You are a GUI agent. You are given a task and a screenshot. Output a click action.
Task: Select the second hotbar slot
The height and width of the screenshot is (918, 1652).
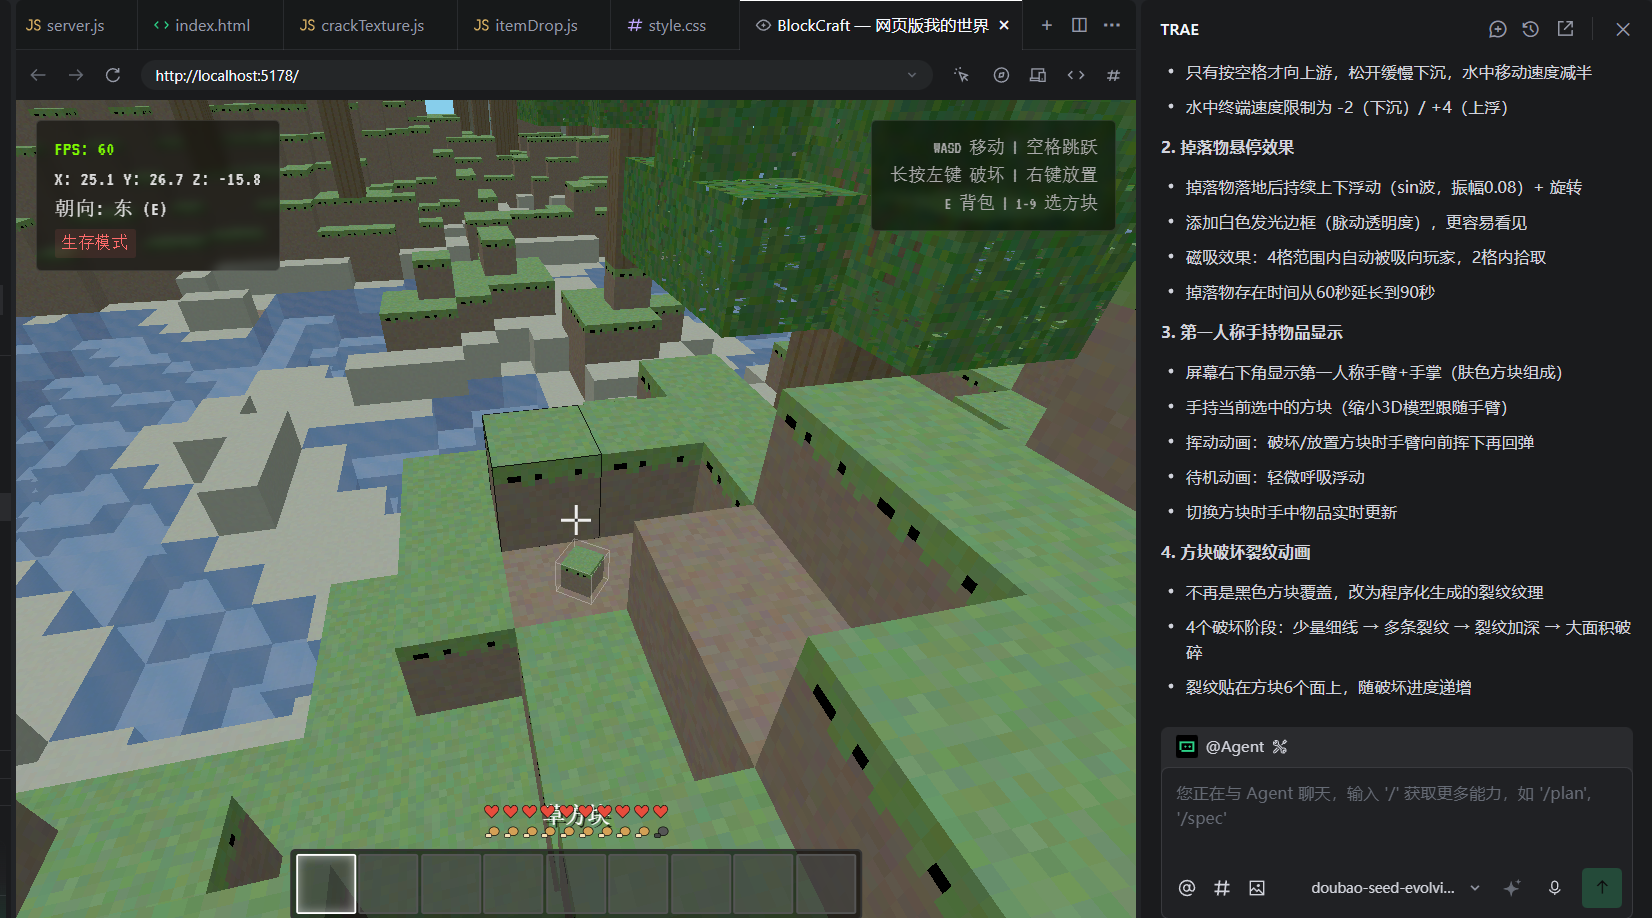pos(389,884)
